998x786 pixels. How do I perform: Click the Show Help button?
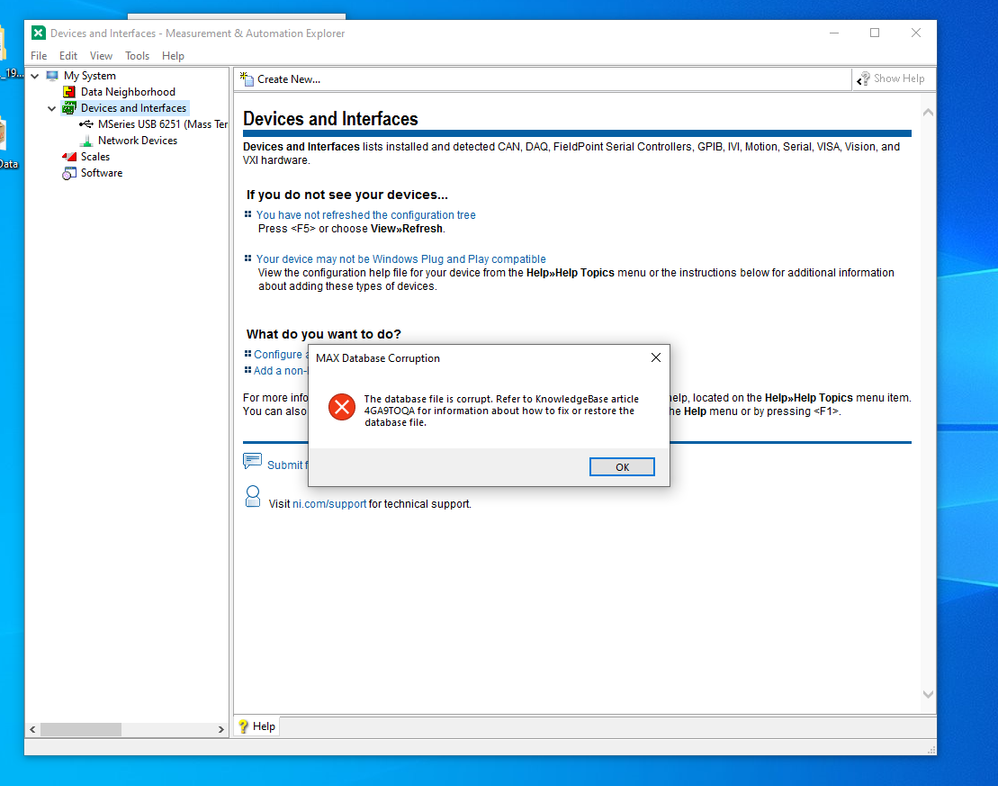pos(891,79)
